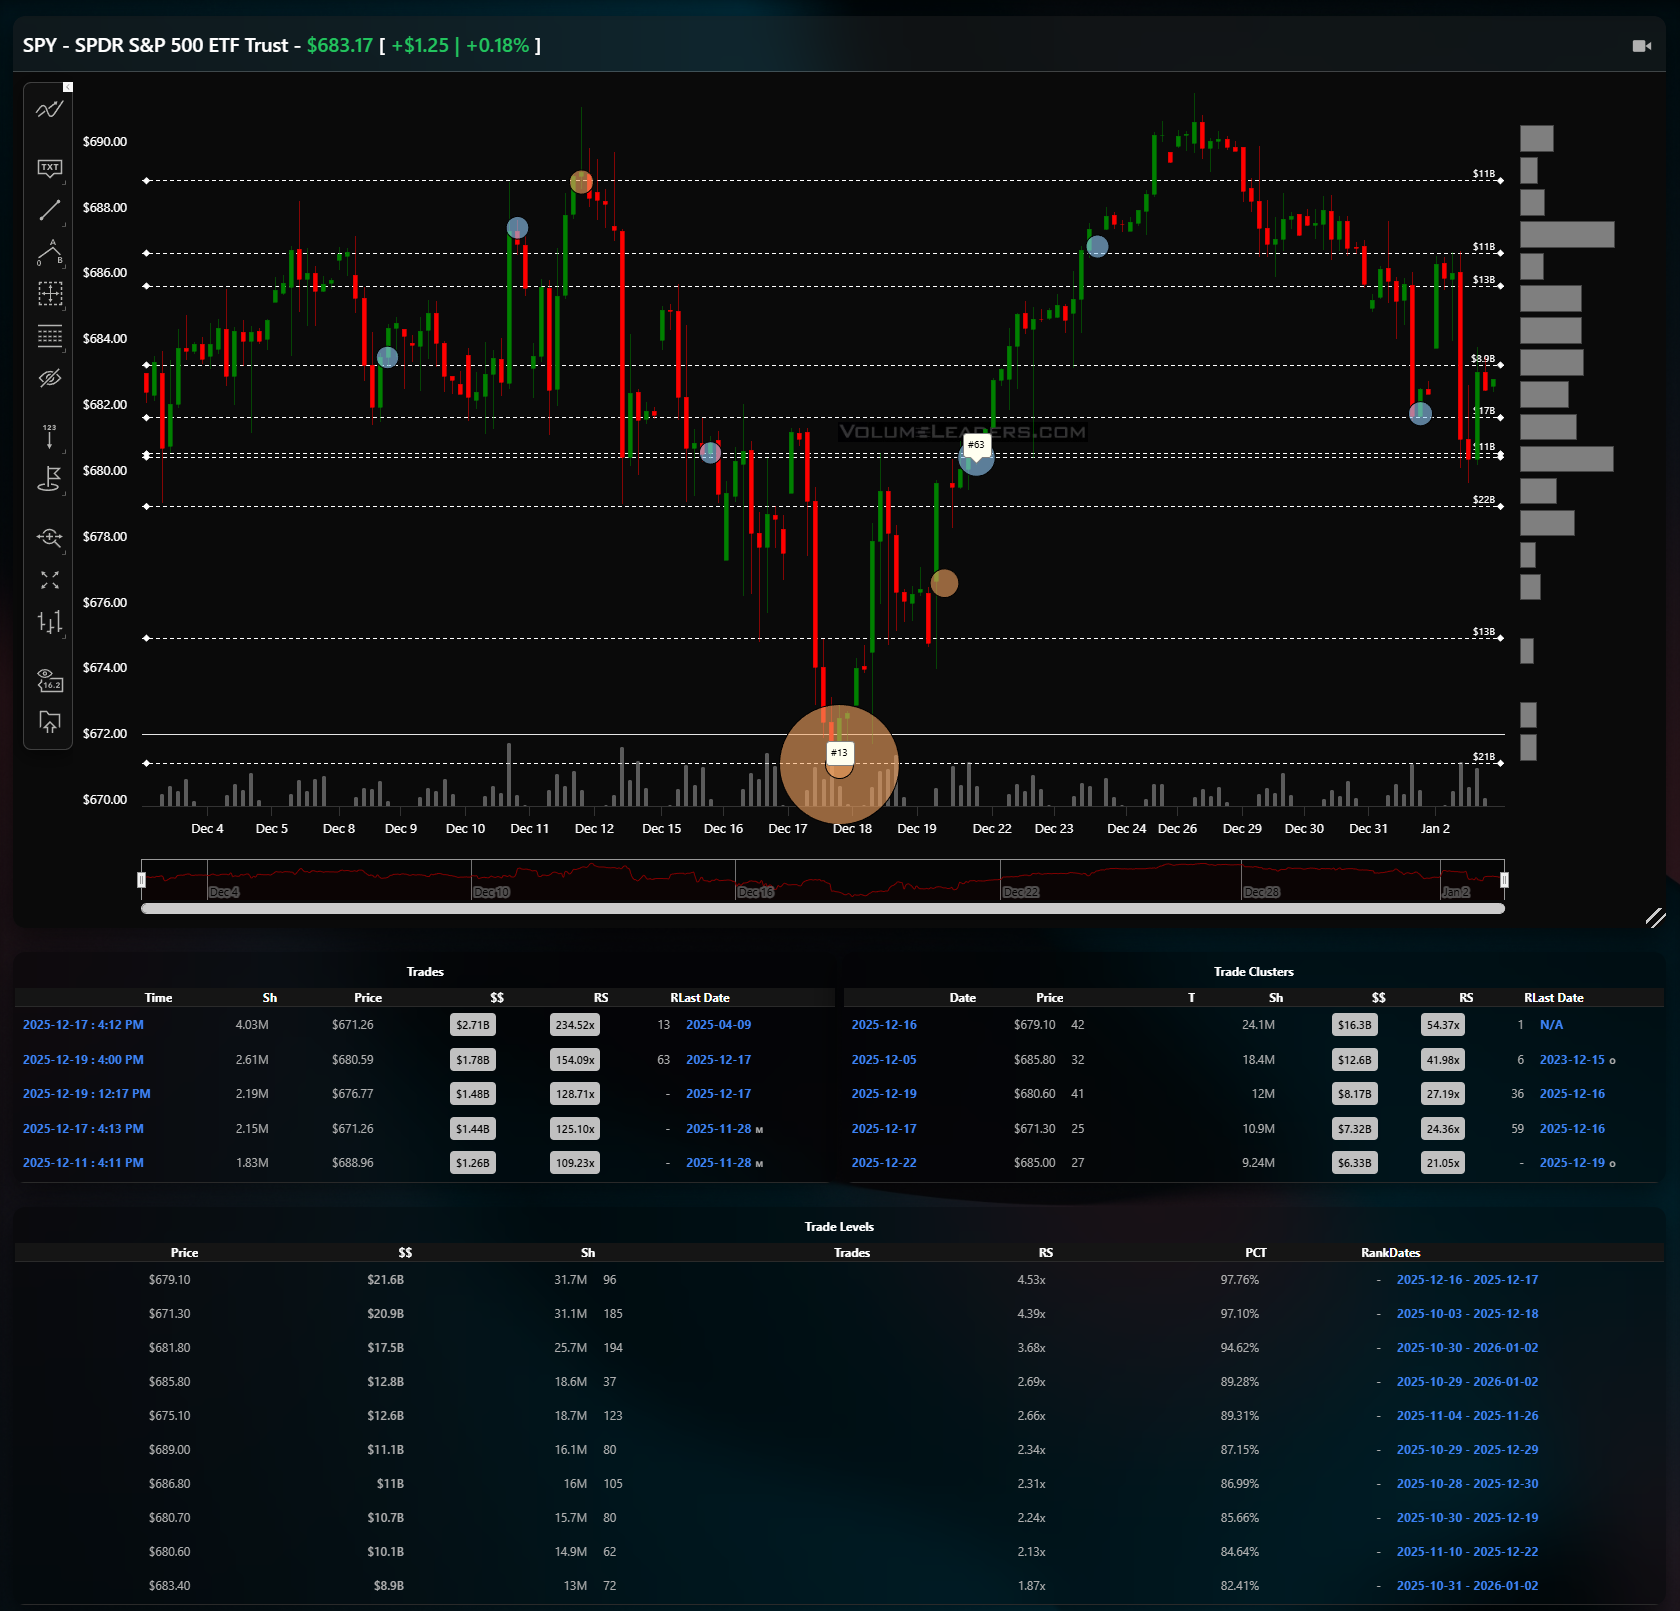Select the TXT text annotation tool
The width and height of the screenshot is (1680, 1611).
point(49,168)
